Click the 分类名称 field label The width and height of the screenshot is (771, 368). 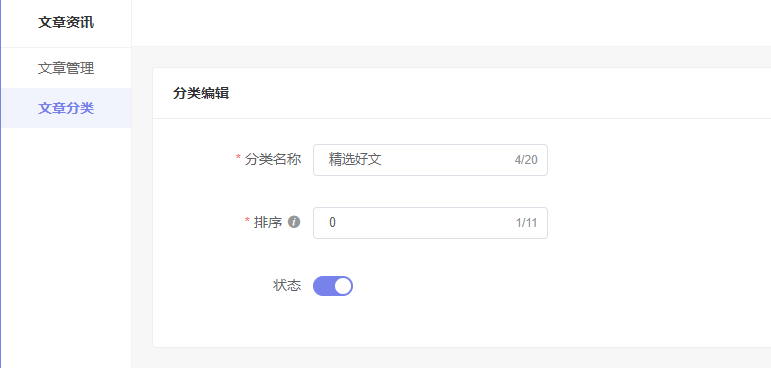tap(273, 159)
